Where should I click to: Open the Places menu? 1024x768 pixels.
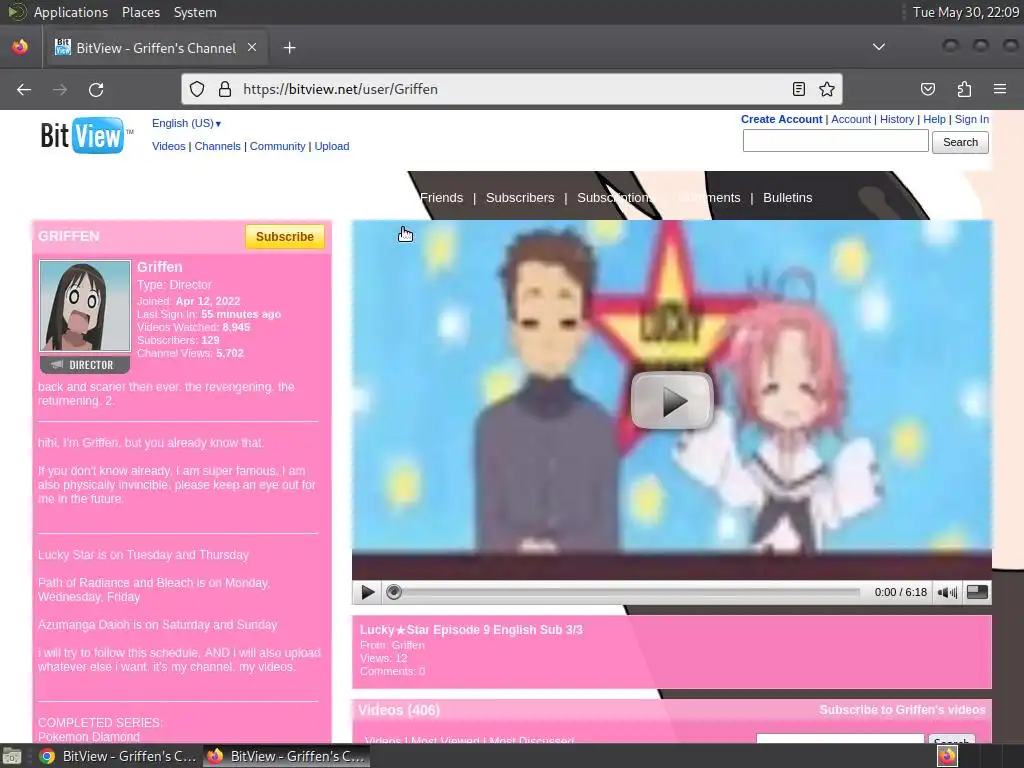point(140,12)
